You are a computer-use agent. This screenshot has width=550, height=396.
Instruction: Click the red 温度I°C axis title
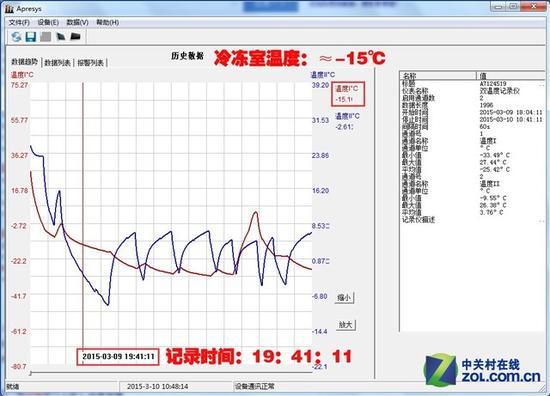coord(22,75)
